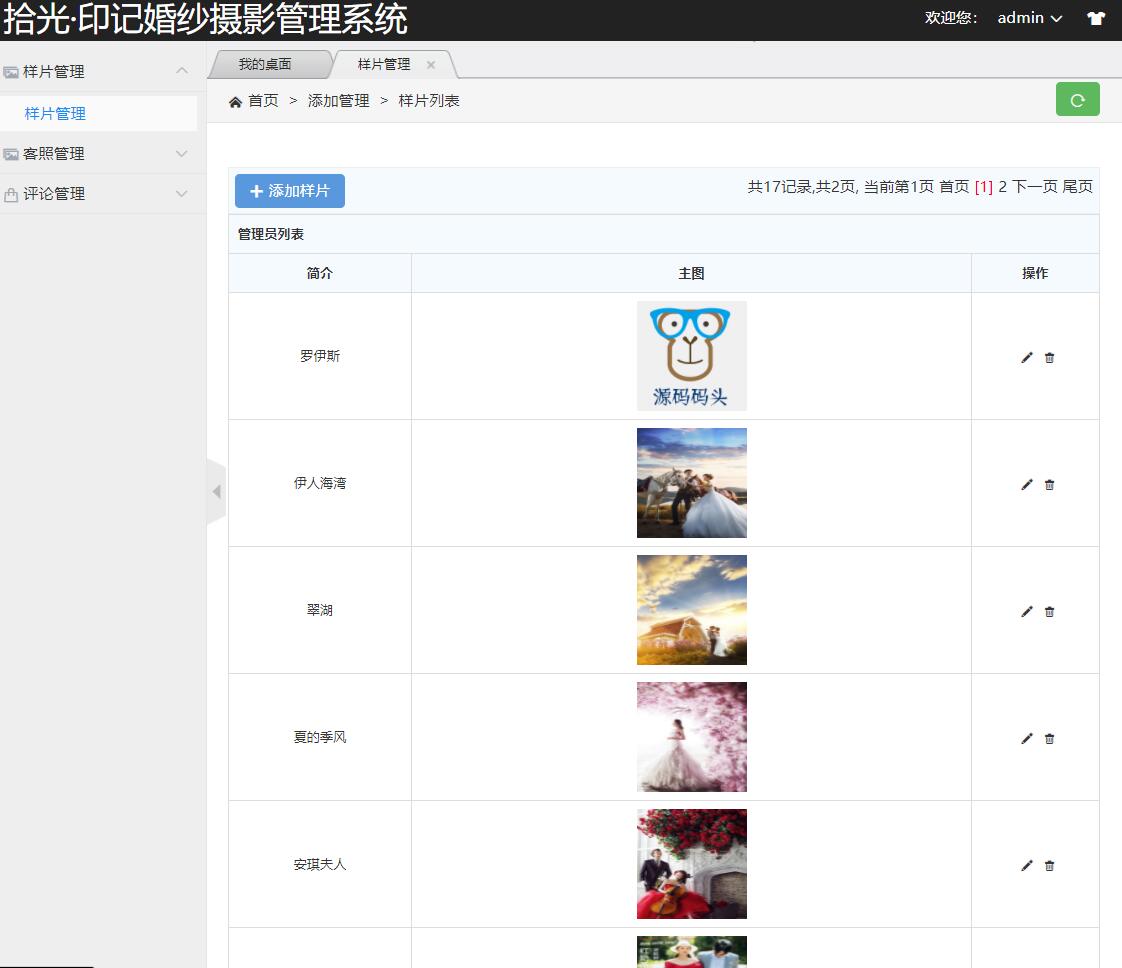Go to page 2 in pagination
This screenshot has height=968, width=1122.
coord(1003,187)
